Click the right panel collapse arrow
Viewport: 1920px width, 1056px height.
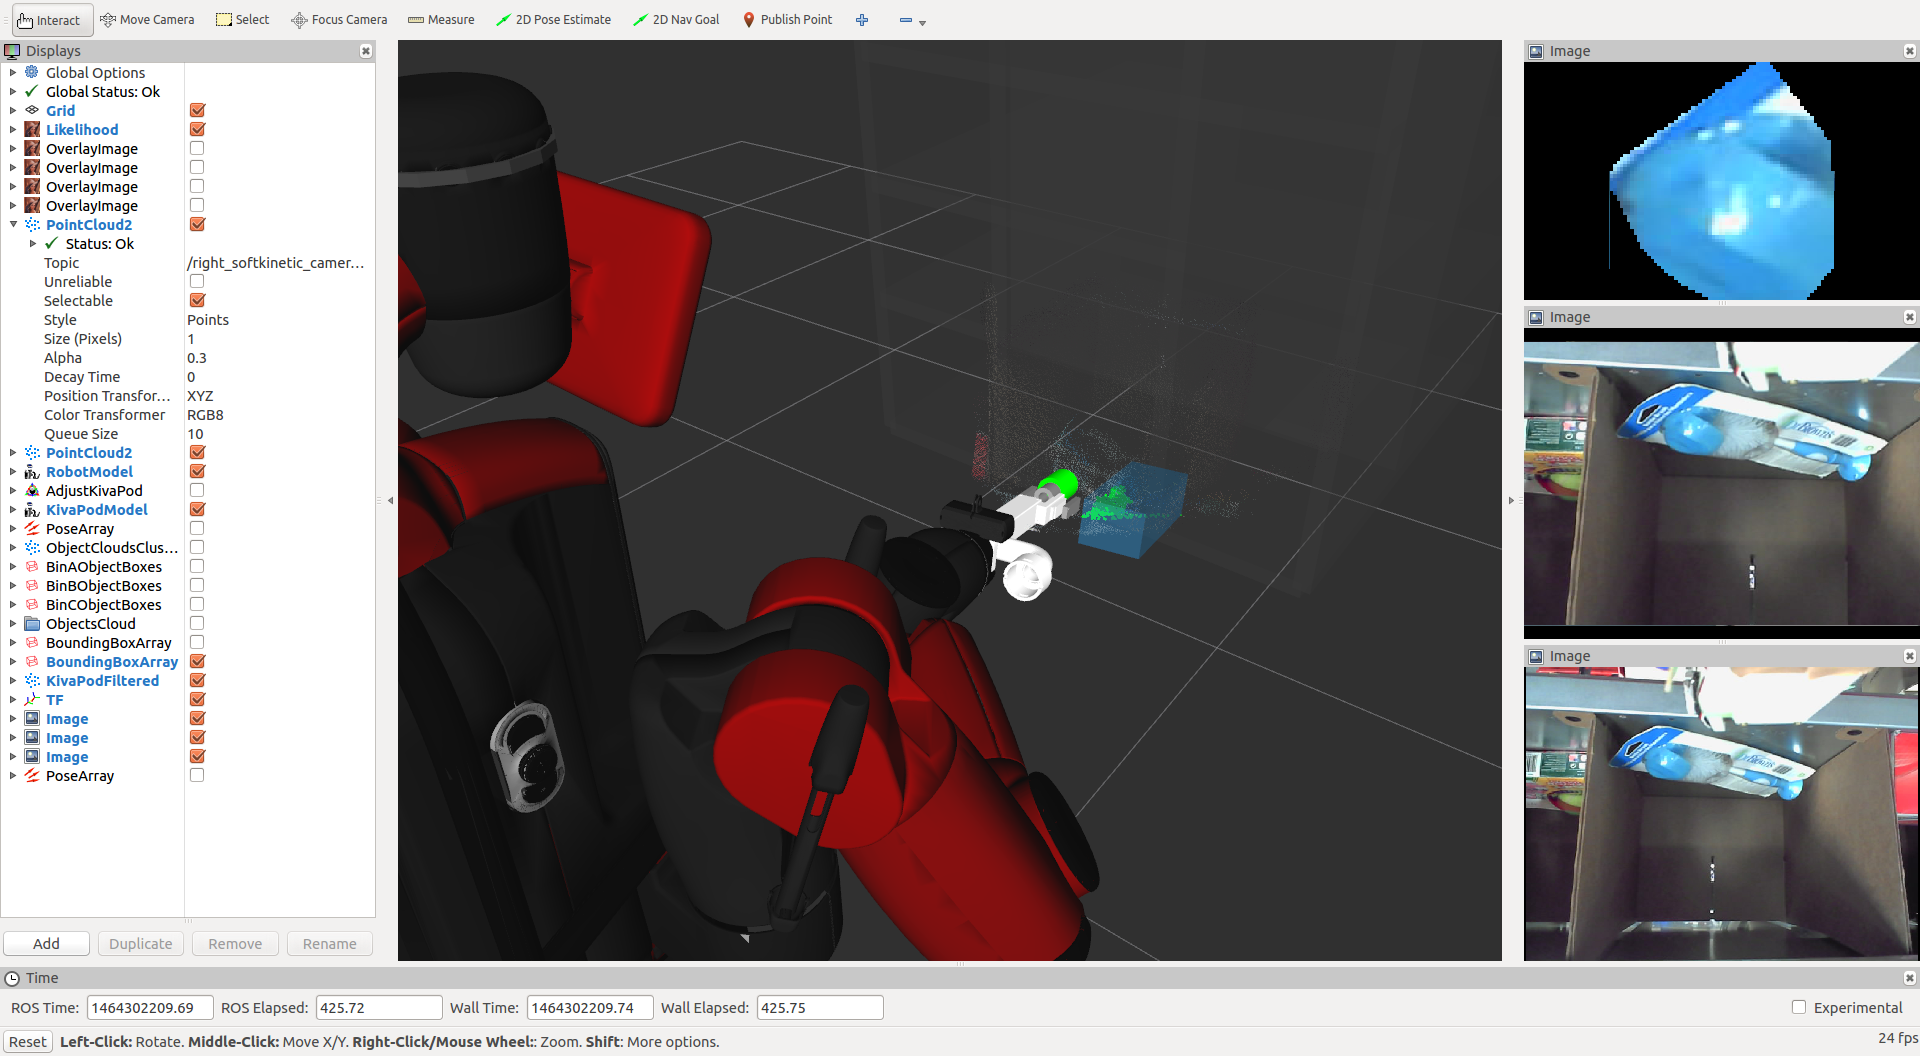[x=1511, y=500]
